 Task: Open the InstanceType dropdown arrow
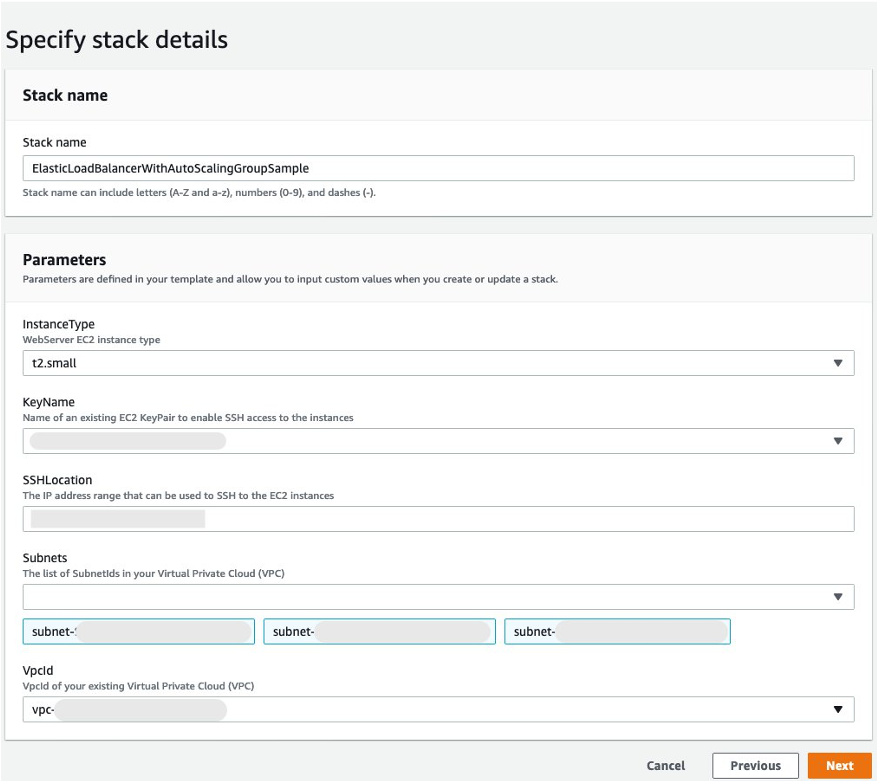pos(839,362)
